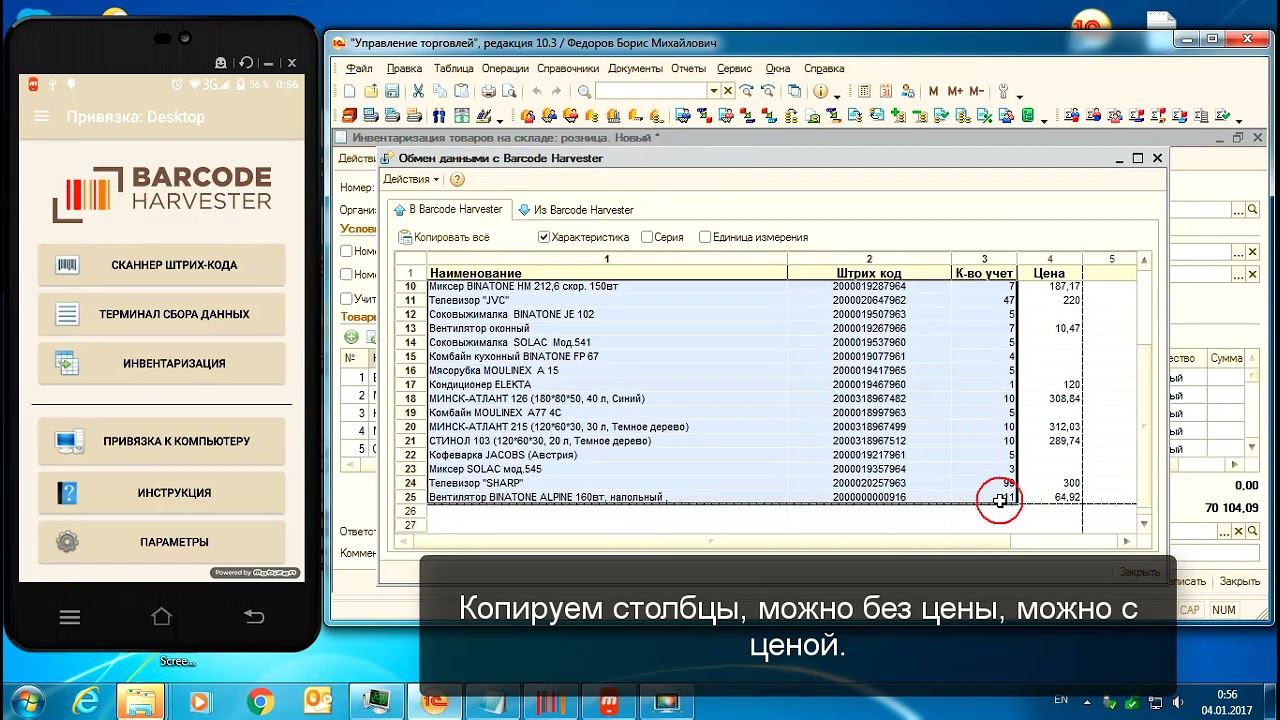Click the info help toolbar icon
The width and height of the screenshot is (1280, 720).
coord(821,91)
